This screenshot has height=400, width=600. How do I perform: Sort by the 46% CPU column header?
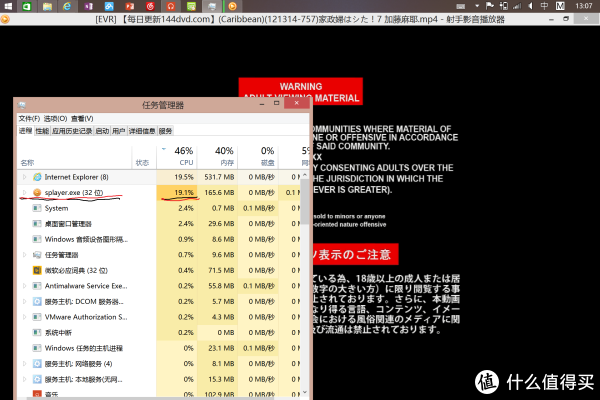point(177,157)
